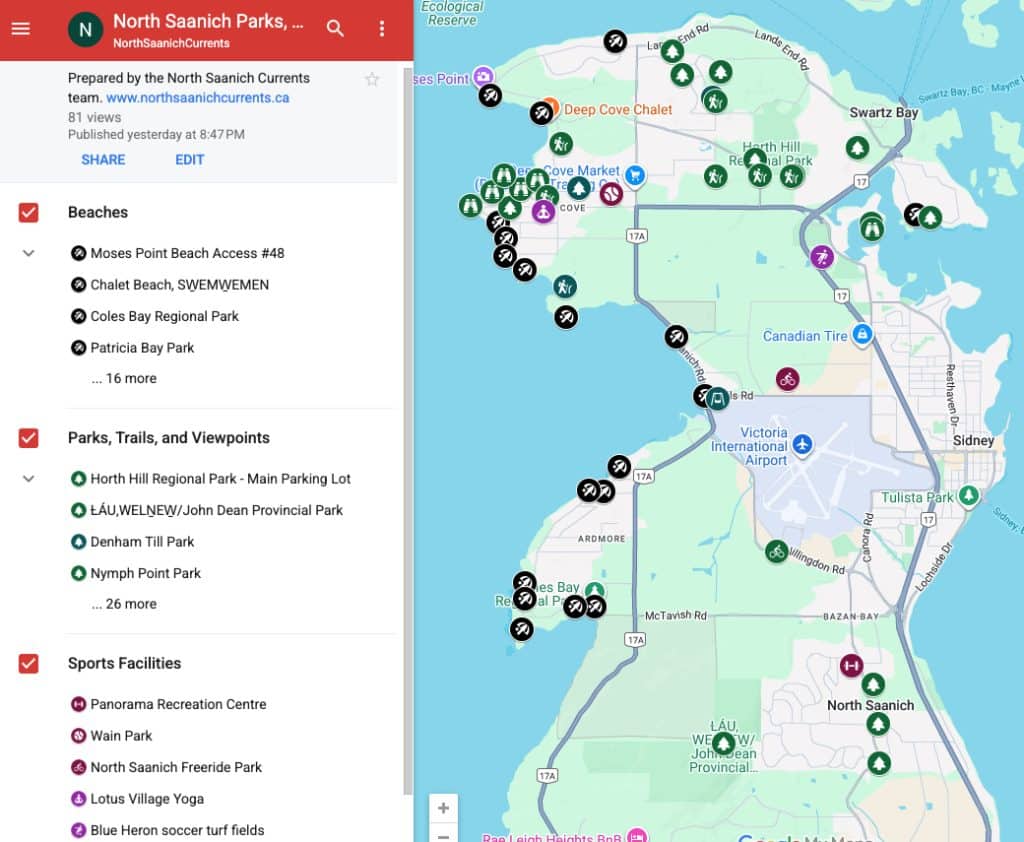This screenshot has width=1024, height=842.
Task: Click the sidebar vertical scrollbar
Action: pyautogui.click(x=406, y=400)
